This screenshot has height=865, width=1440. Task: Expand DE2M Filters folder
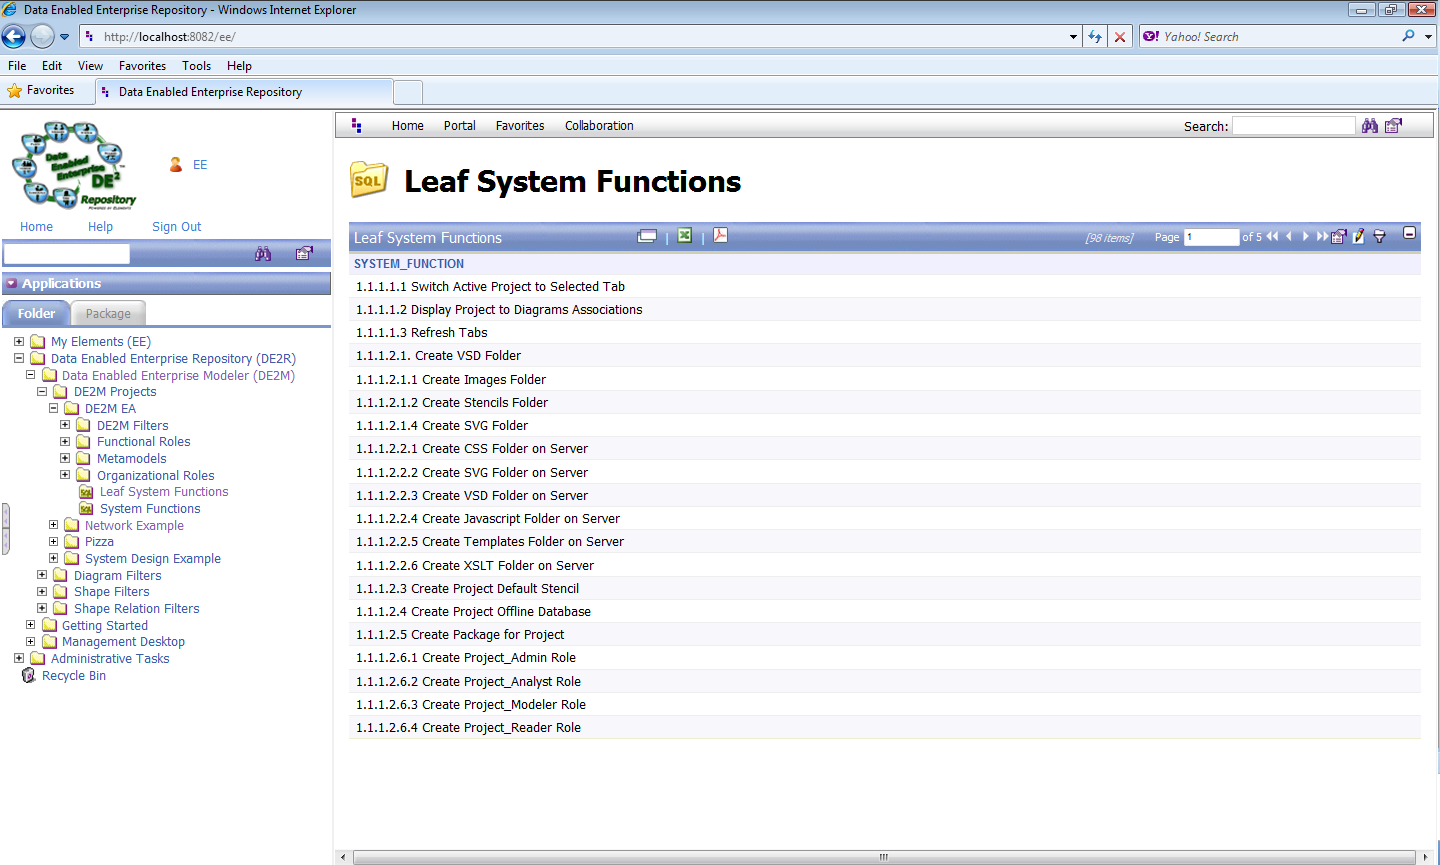tap(65, 425)
